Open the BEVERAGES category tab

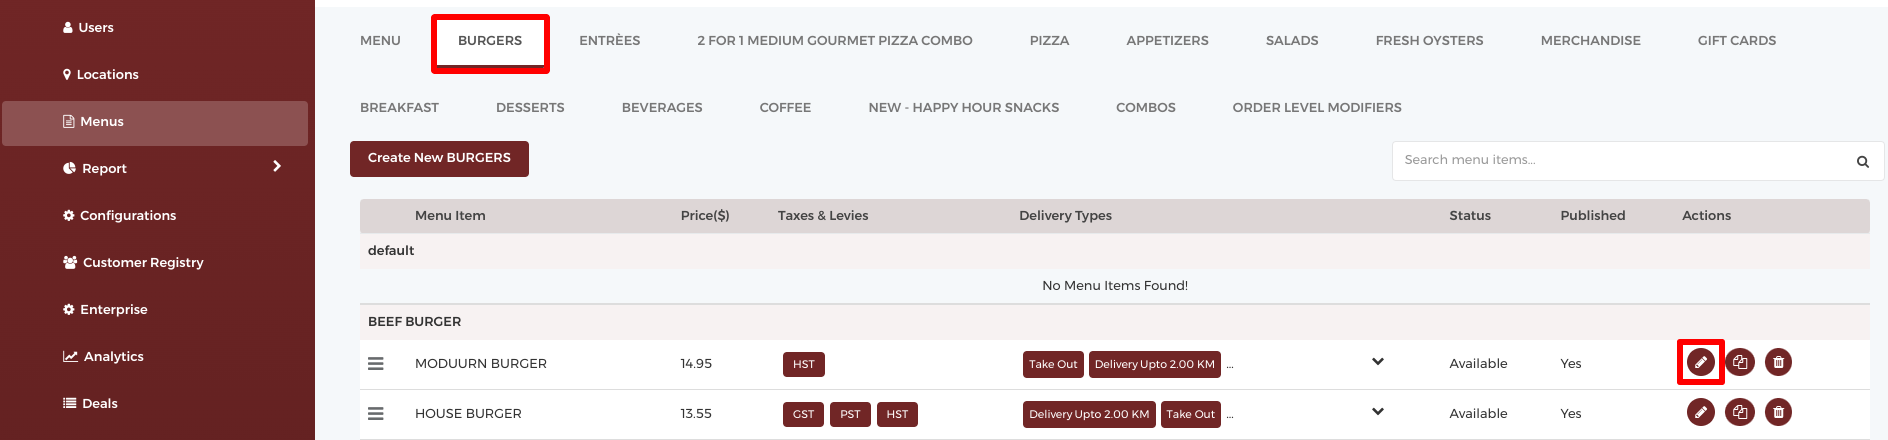click(662, 108)
